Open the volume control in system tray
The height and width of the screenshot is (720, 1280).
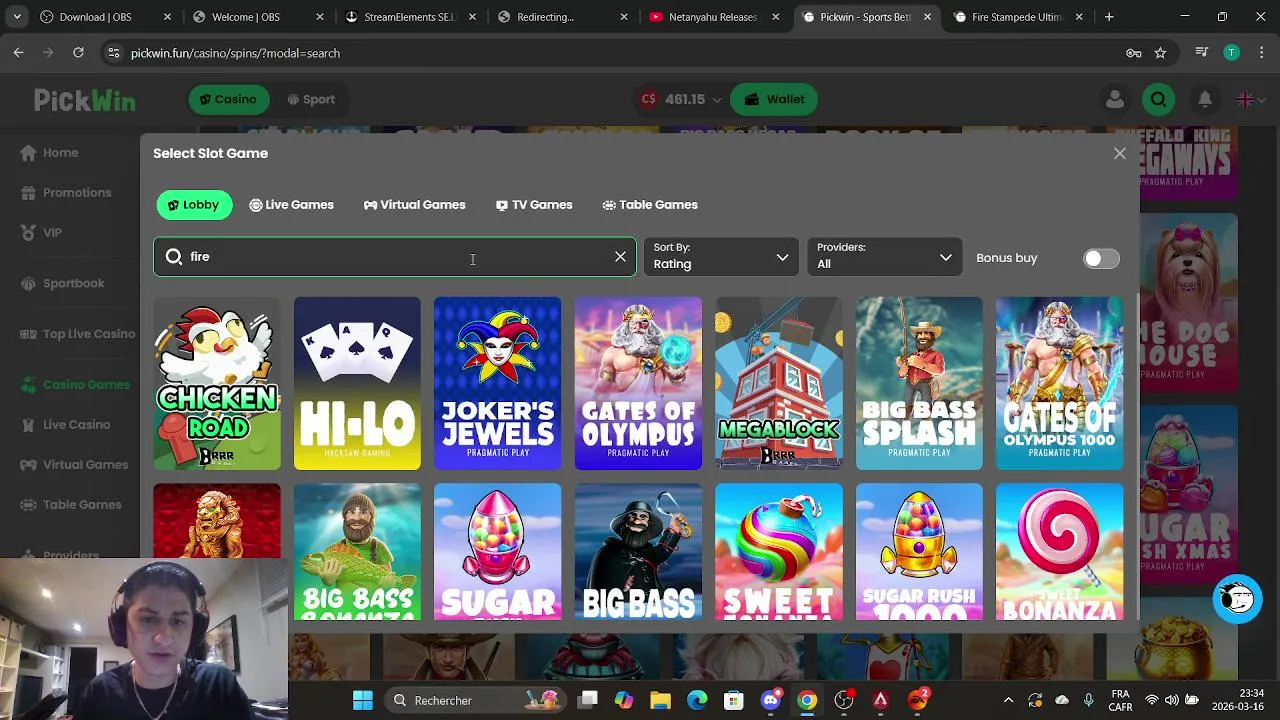[x=1170, y=700]
